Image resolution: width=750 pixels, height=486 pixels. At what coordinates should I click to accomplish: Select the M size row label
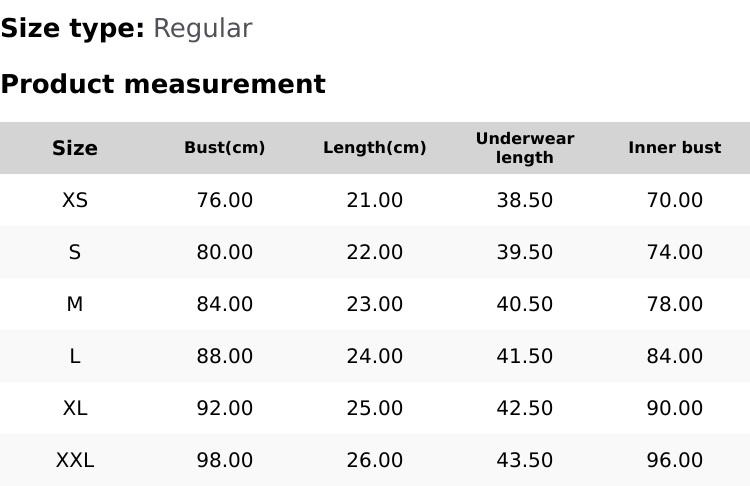tap(75, 304)
